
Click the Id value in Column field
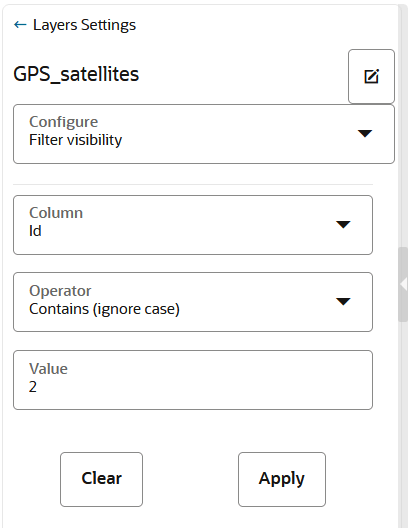tap(35, 231)
